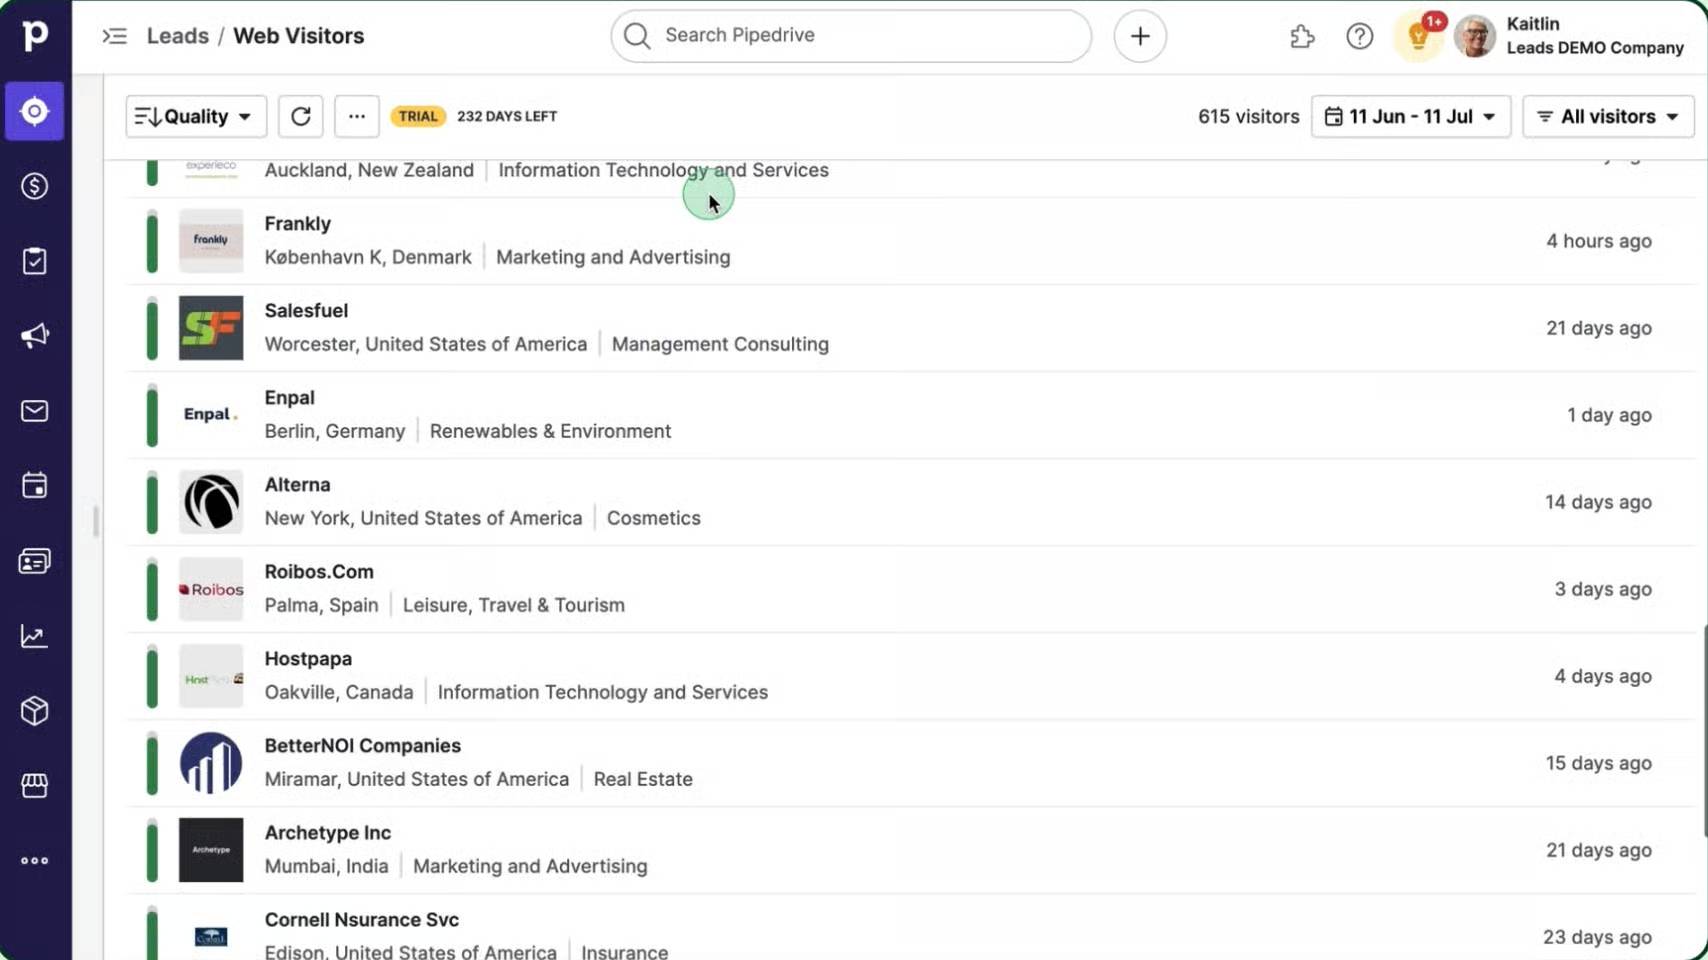Click the Roibos logo thumbnail

click(211, 589)
